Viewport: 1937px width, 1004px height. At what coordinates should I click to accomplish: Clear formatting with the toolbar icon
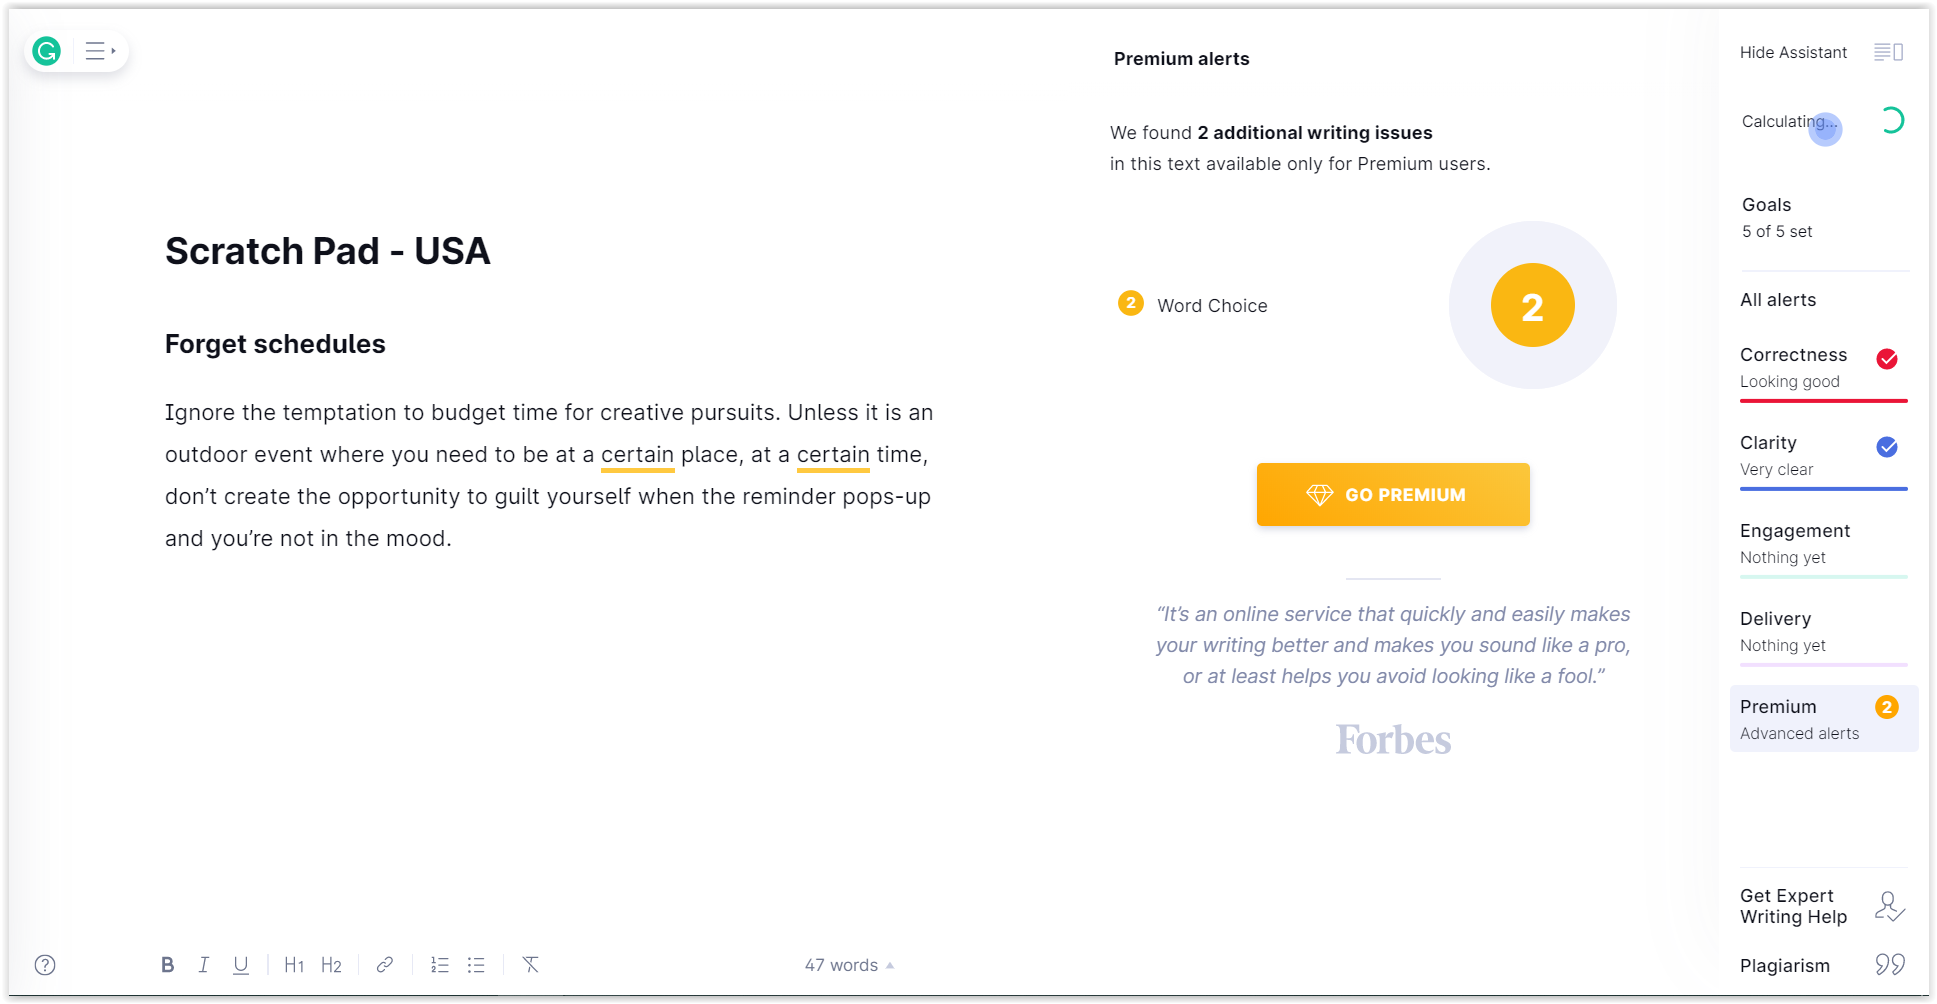click(530, 965)
